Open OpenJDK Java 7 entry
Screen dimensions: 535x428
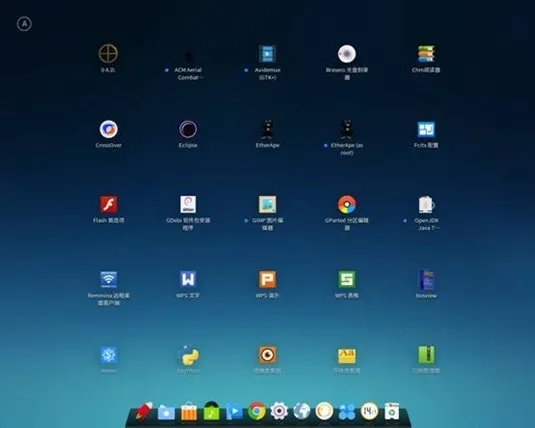pyautogui.click(x=426, y=204)
